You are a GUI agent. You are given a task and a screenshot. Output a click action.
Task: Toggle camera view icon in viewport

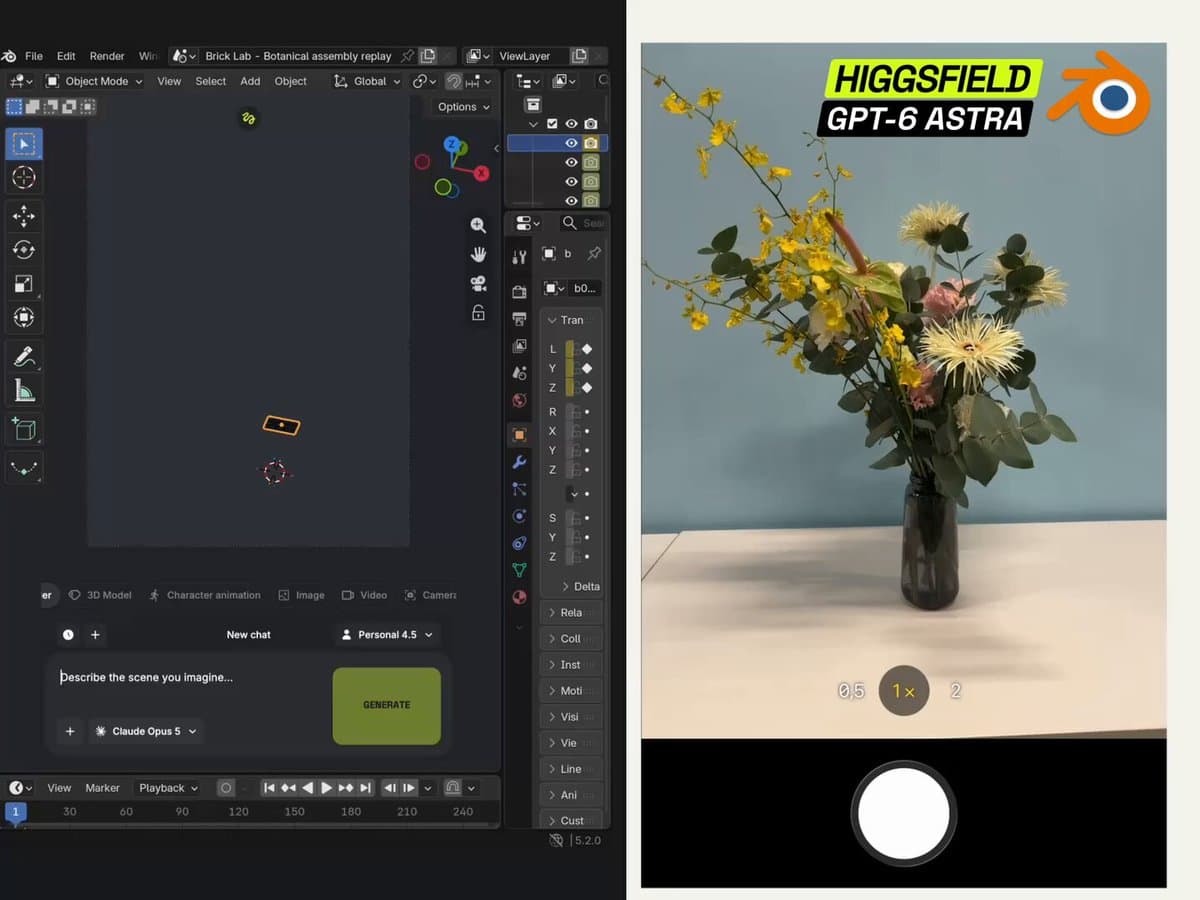click(x=478, y=284)
